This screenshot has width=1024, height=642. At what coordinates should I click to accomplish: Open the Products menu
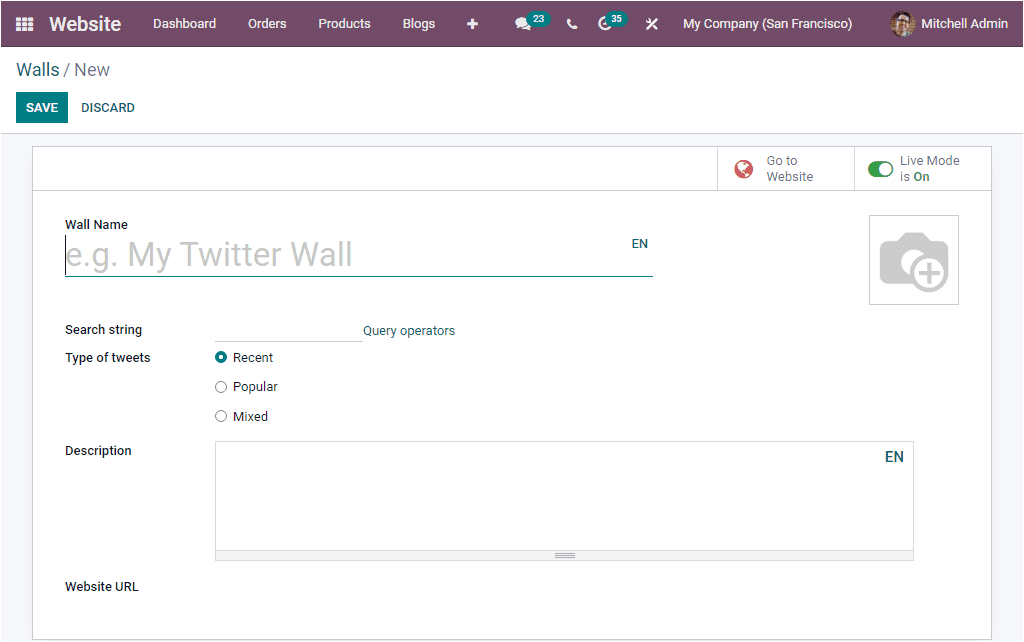coord(344,23)
